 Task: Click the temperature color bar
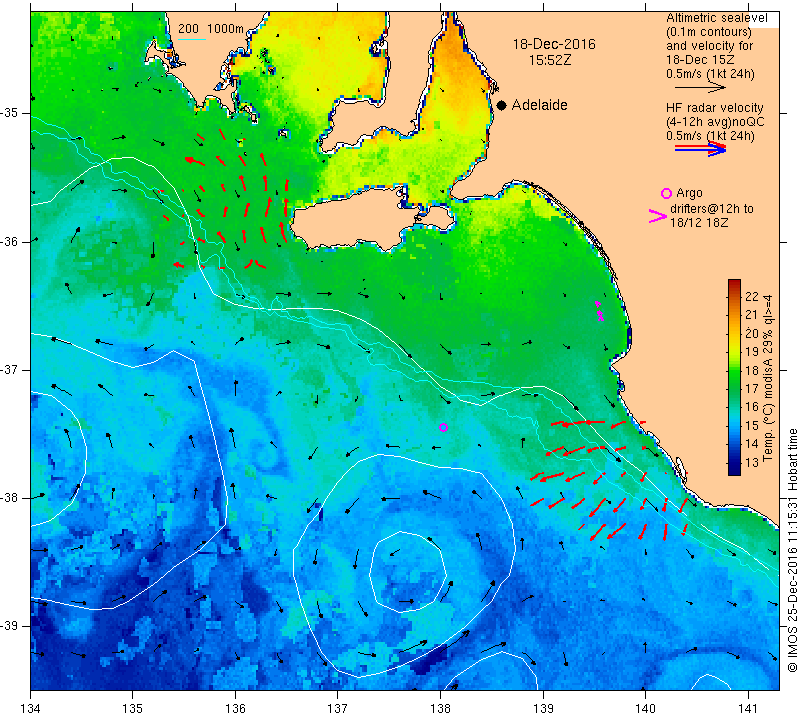click(x=734, y=377)
